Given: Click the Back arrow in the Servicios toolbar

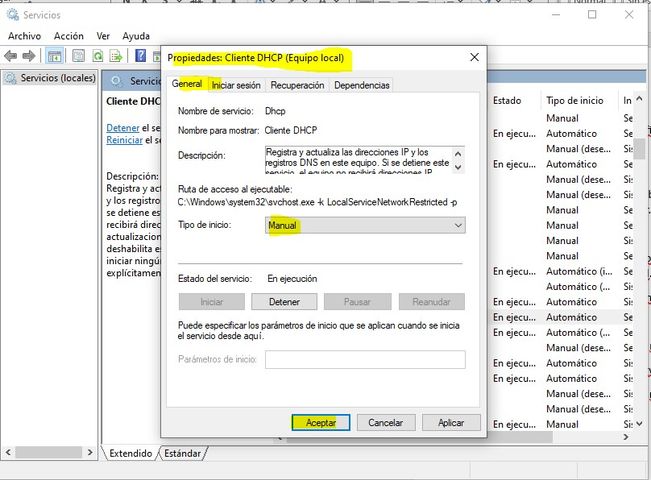Looking at the screenshot, I should point(11,56).
